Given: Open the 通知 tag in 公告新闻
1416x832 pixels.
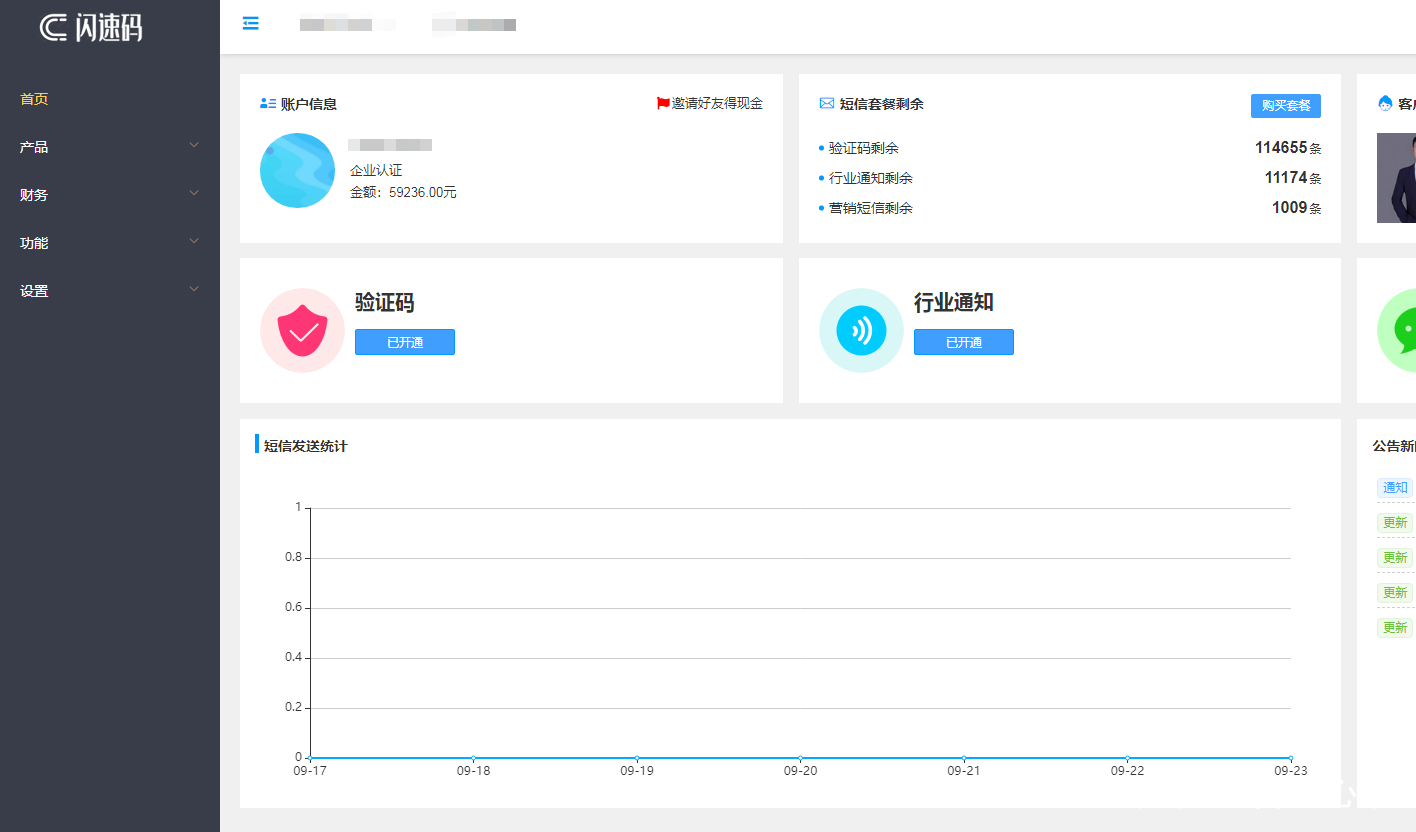Looking at the screenshot, I should [x=1394, y=487].
